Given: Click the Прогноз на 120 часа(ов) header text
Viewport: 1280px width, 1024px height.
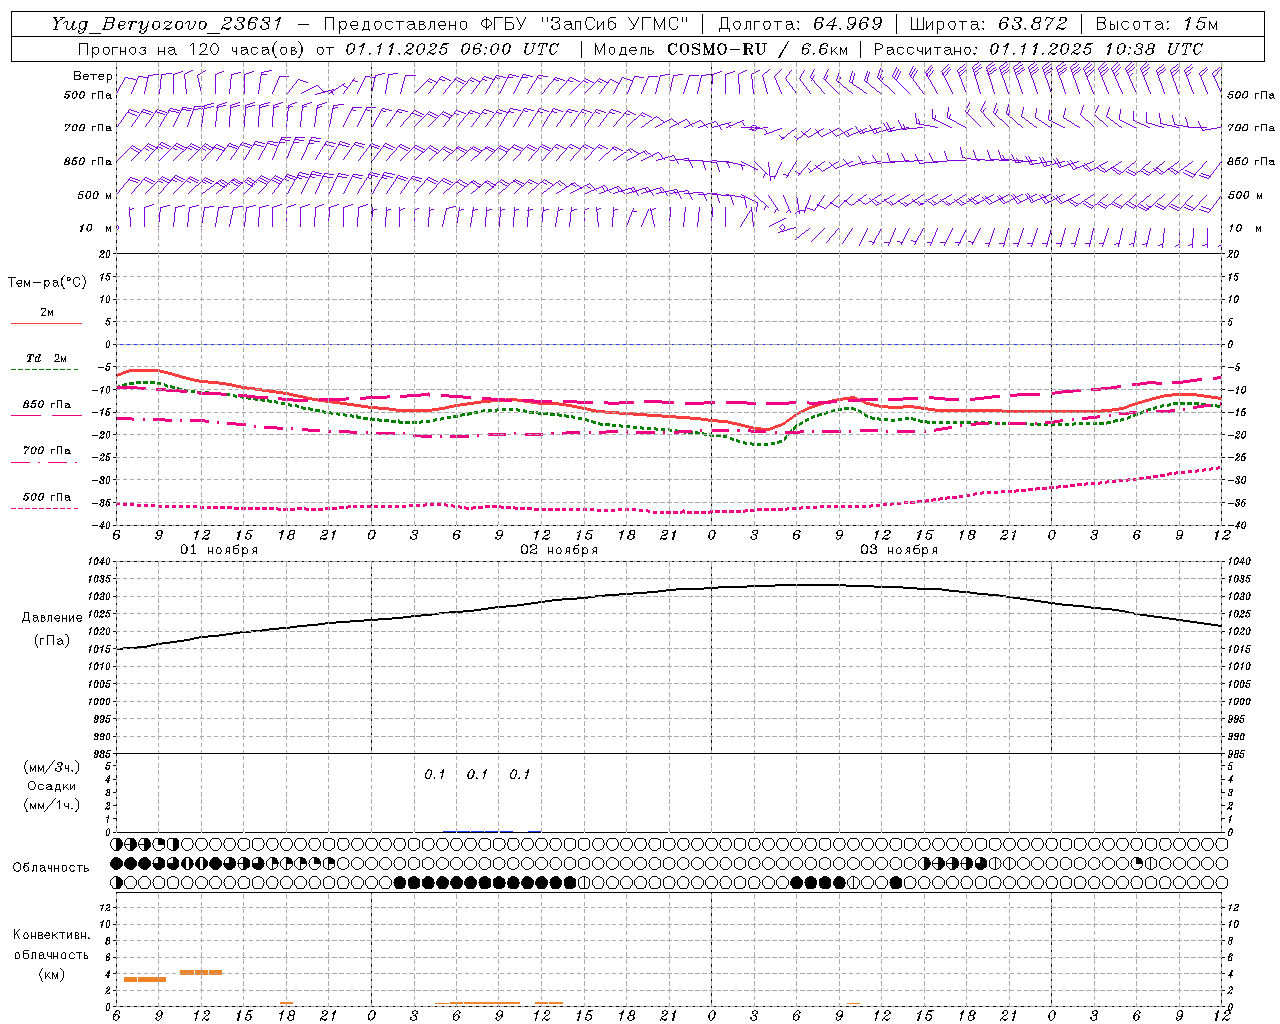Looking at the screenshot, I should click(x=189, y=49).
